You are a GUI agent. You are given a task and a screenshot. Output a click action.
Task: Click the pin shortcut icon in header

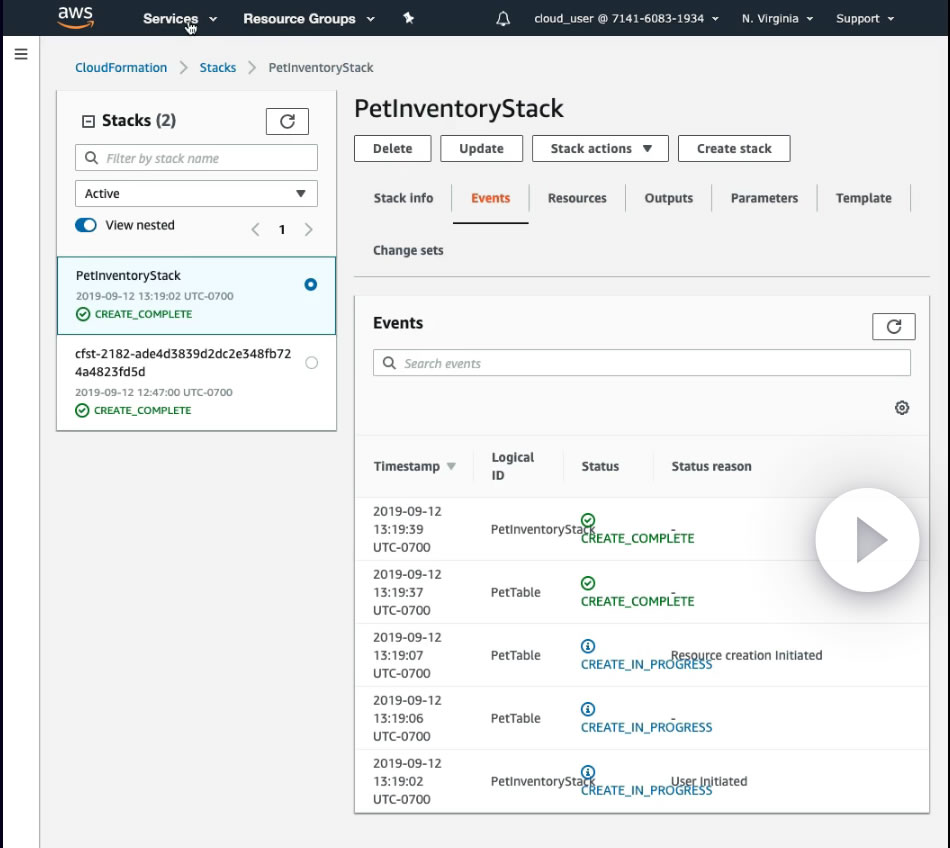(408, 18)
